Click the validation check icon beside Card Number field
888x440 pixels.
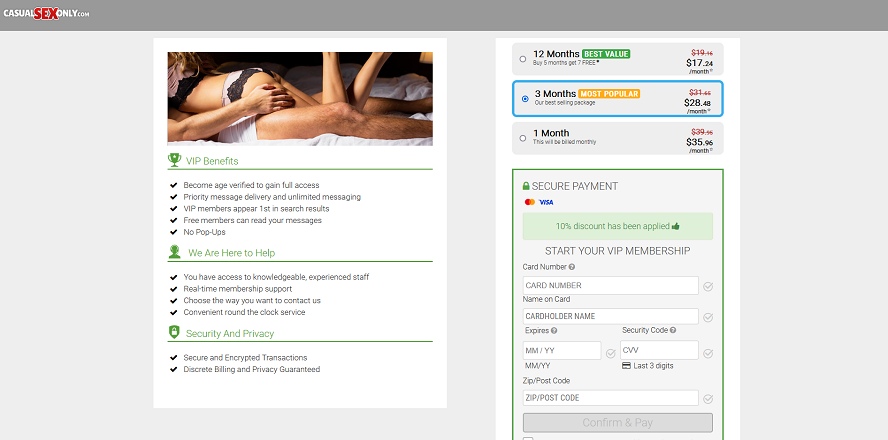coord(708,287)
